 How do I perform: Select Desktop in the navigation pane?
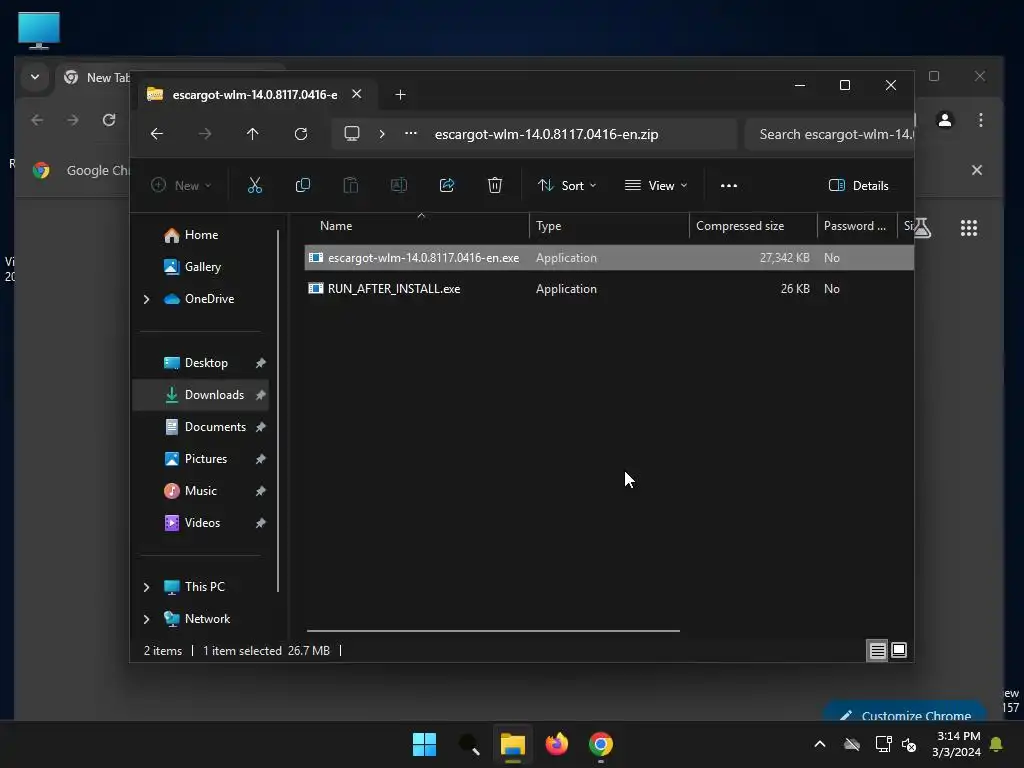[x=200, y=363]
